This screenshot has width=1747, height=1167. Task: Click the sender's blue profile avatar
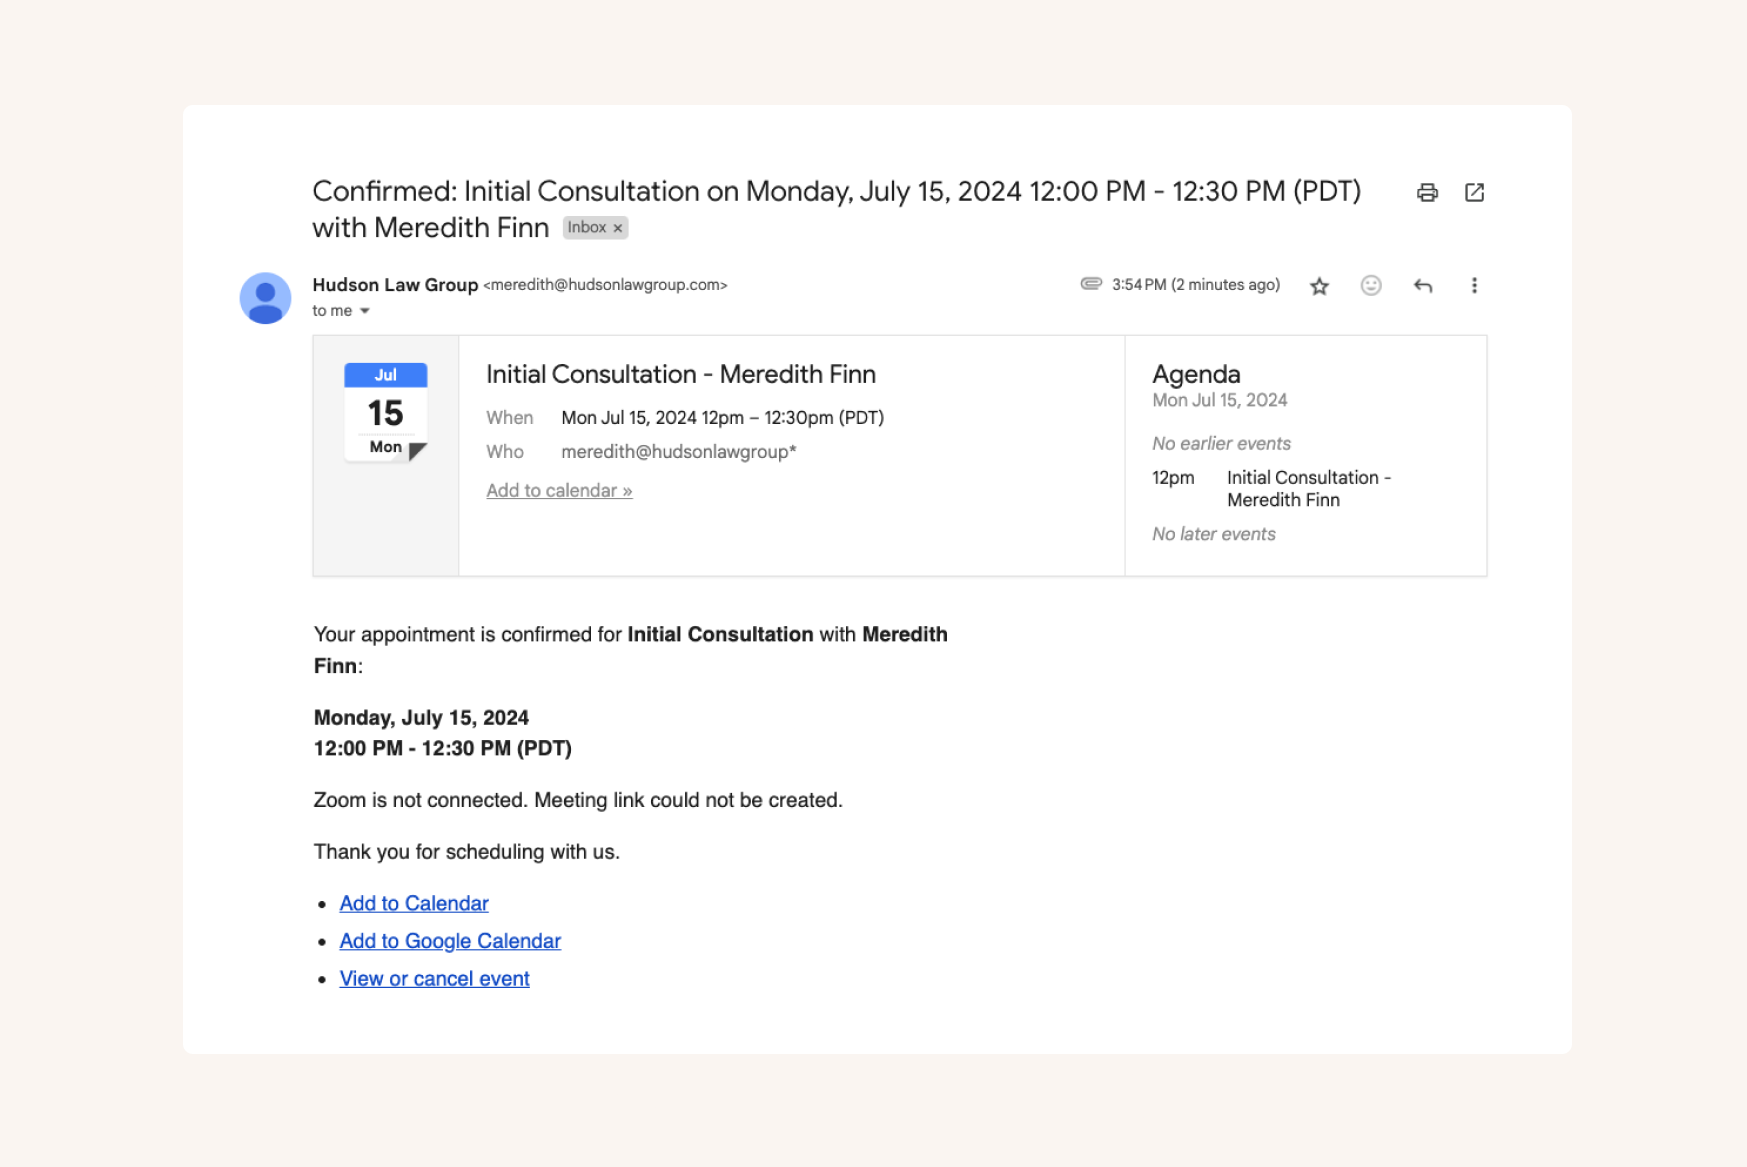click(x=265, y=297)
